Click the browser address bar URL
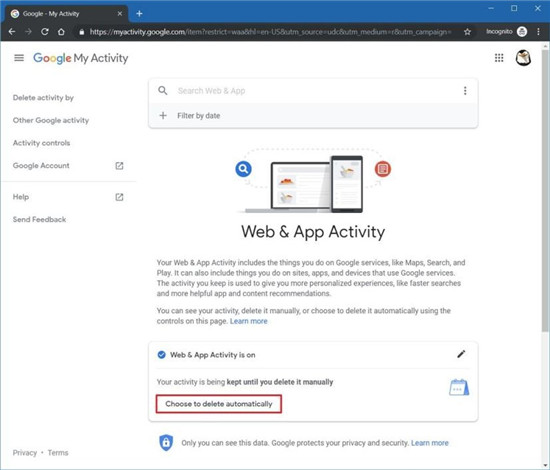Screen dimensions: 550x470 pyautogui.click(x=270, y=32)
